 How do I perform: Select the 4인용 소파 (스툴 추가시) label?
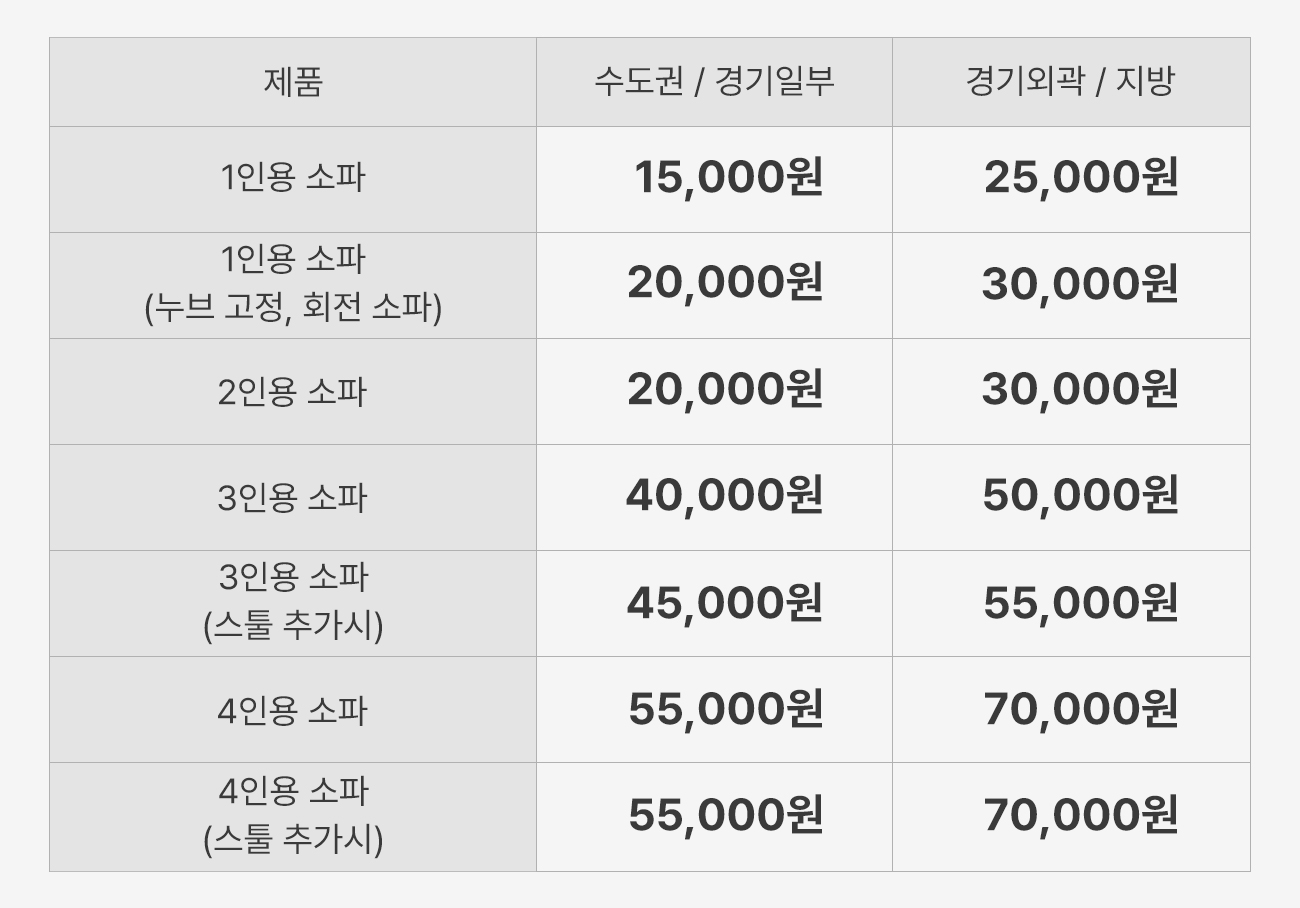pos(293,816)
